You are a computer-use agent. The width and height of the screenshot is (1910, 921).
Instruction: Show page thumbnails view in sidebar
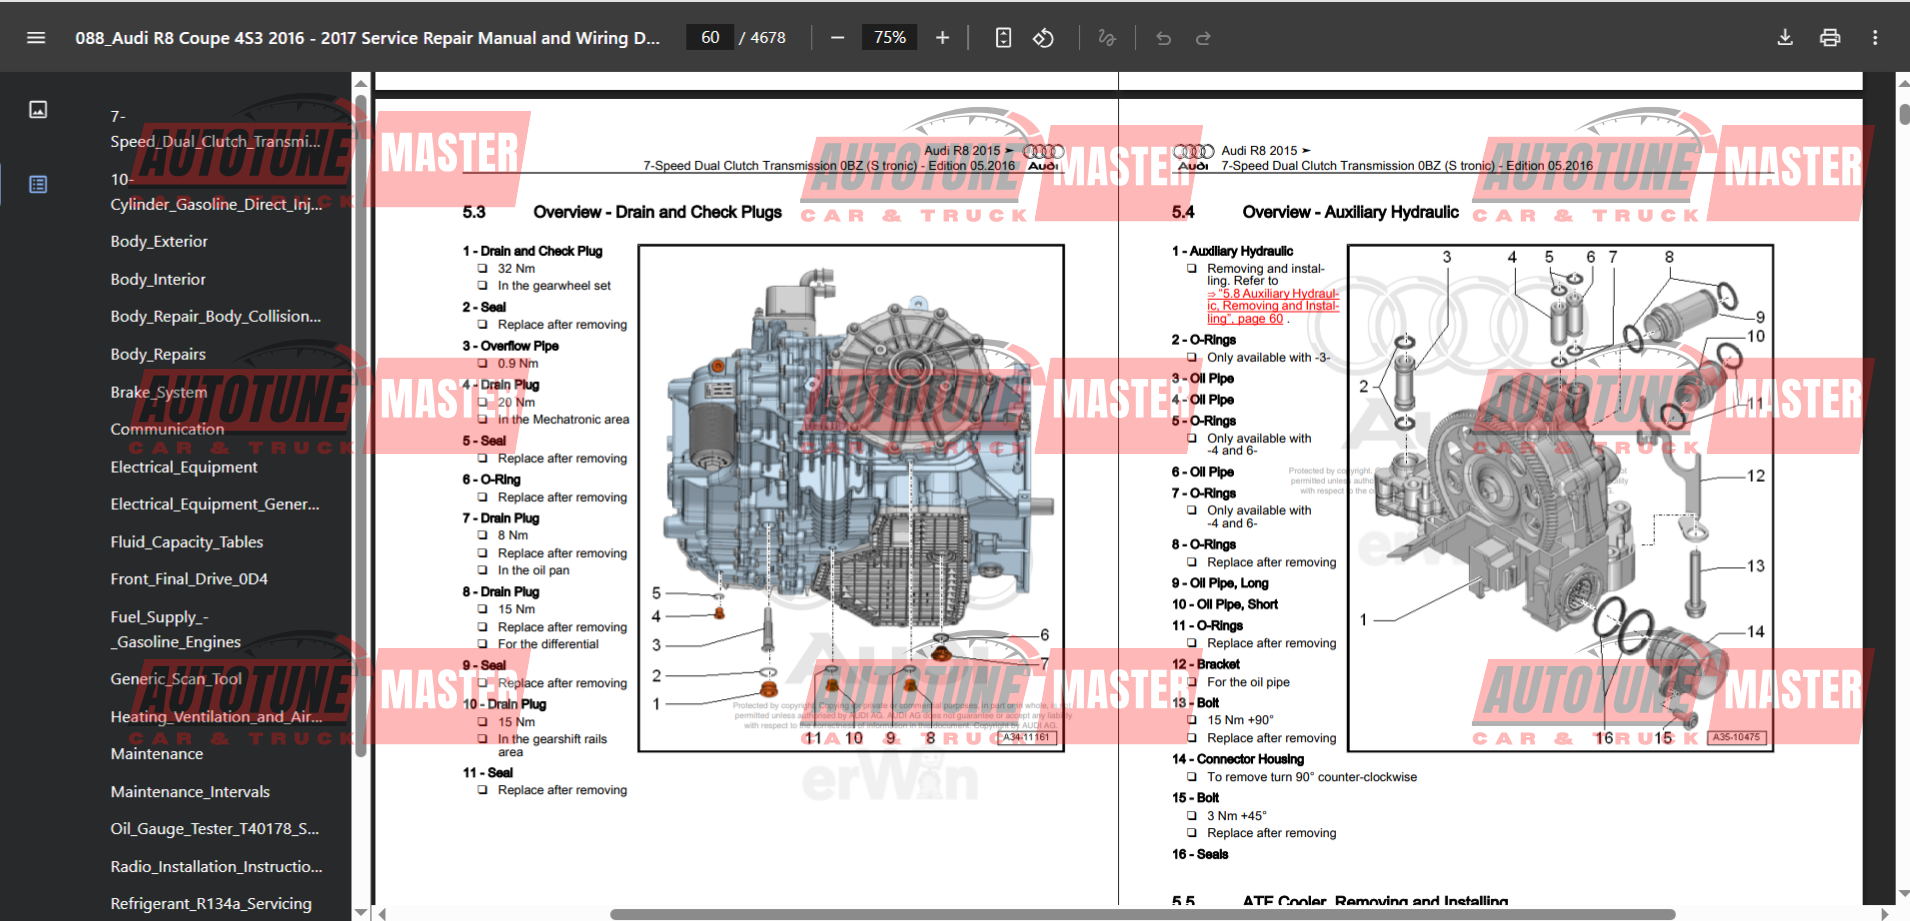[38, 110]
